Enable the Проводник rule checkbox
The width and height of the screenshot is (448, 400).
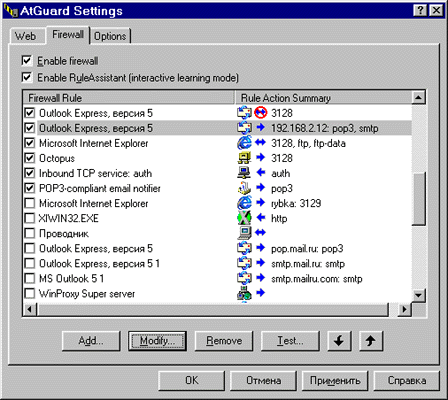(30, 233)
